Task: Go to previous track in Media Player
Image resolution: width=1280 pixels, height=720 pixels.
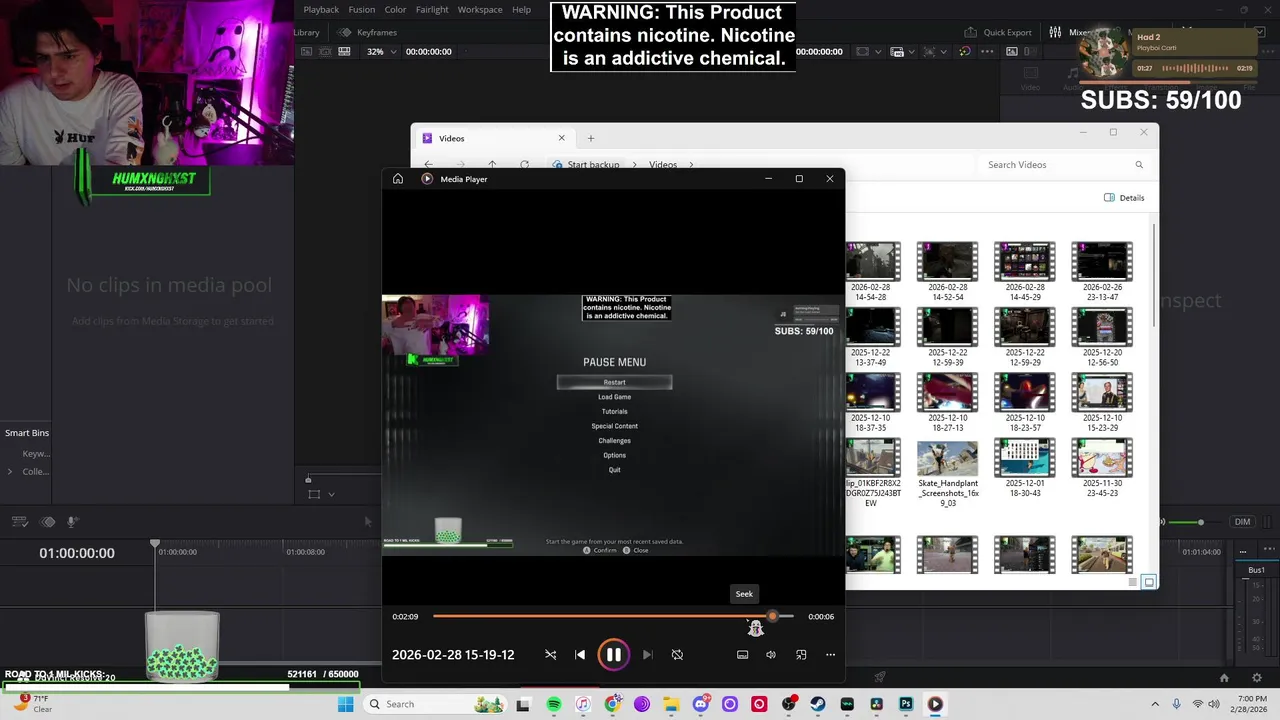Action: click(580, 655)
